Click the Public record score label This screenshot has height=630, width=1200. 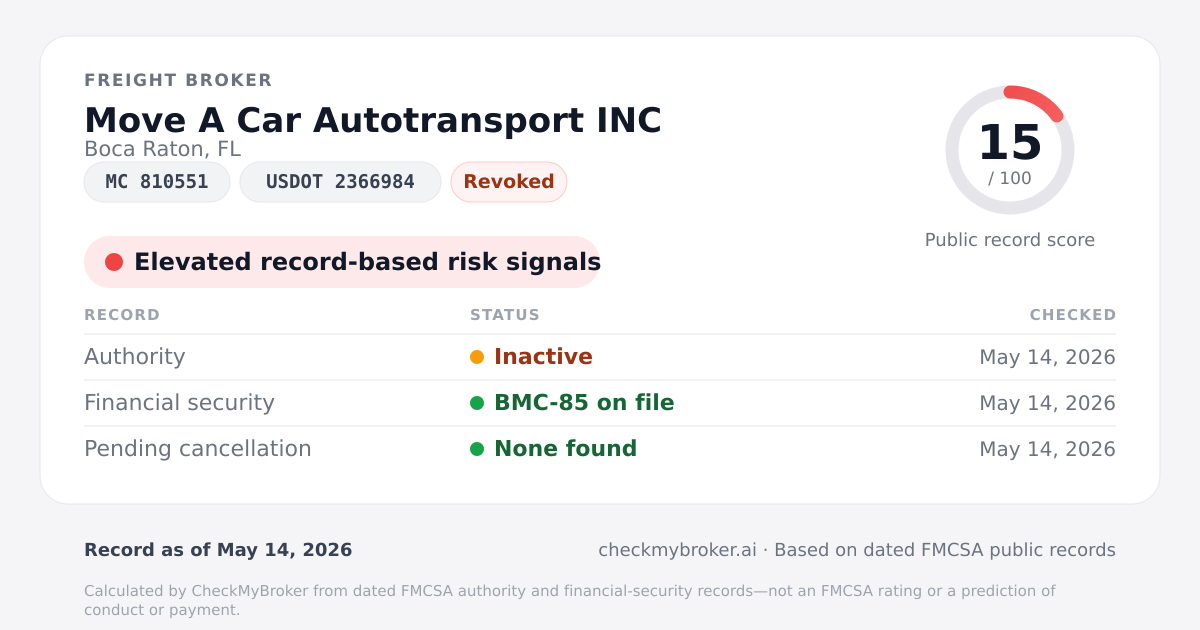coord(1010,240)
